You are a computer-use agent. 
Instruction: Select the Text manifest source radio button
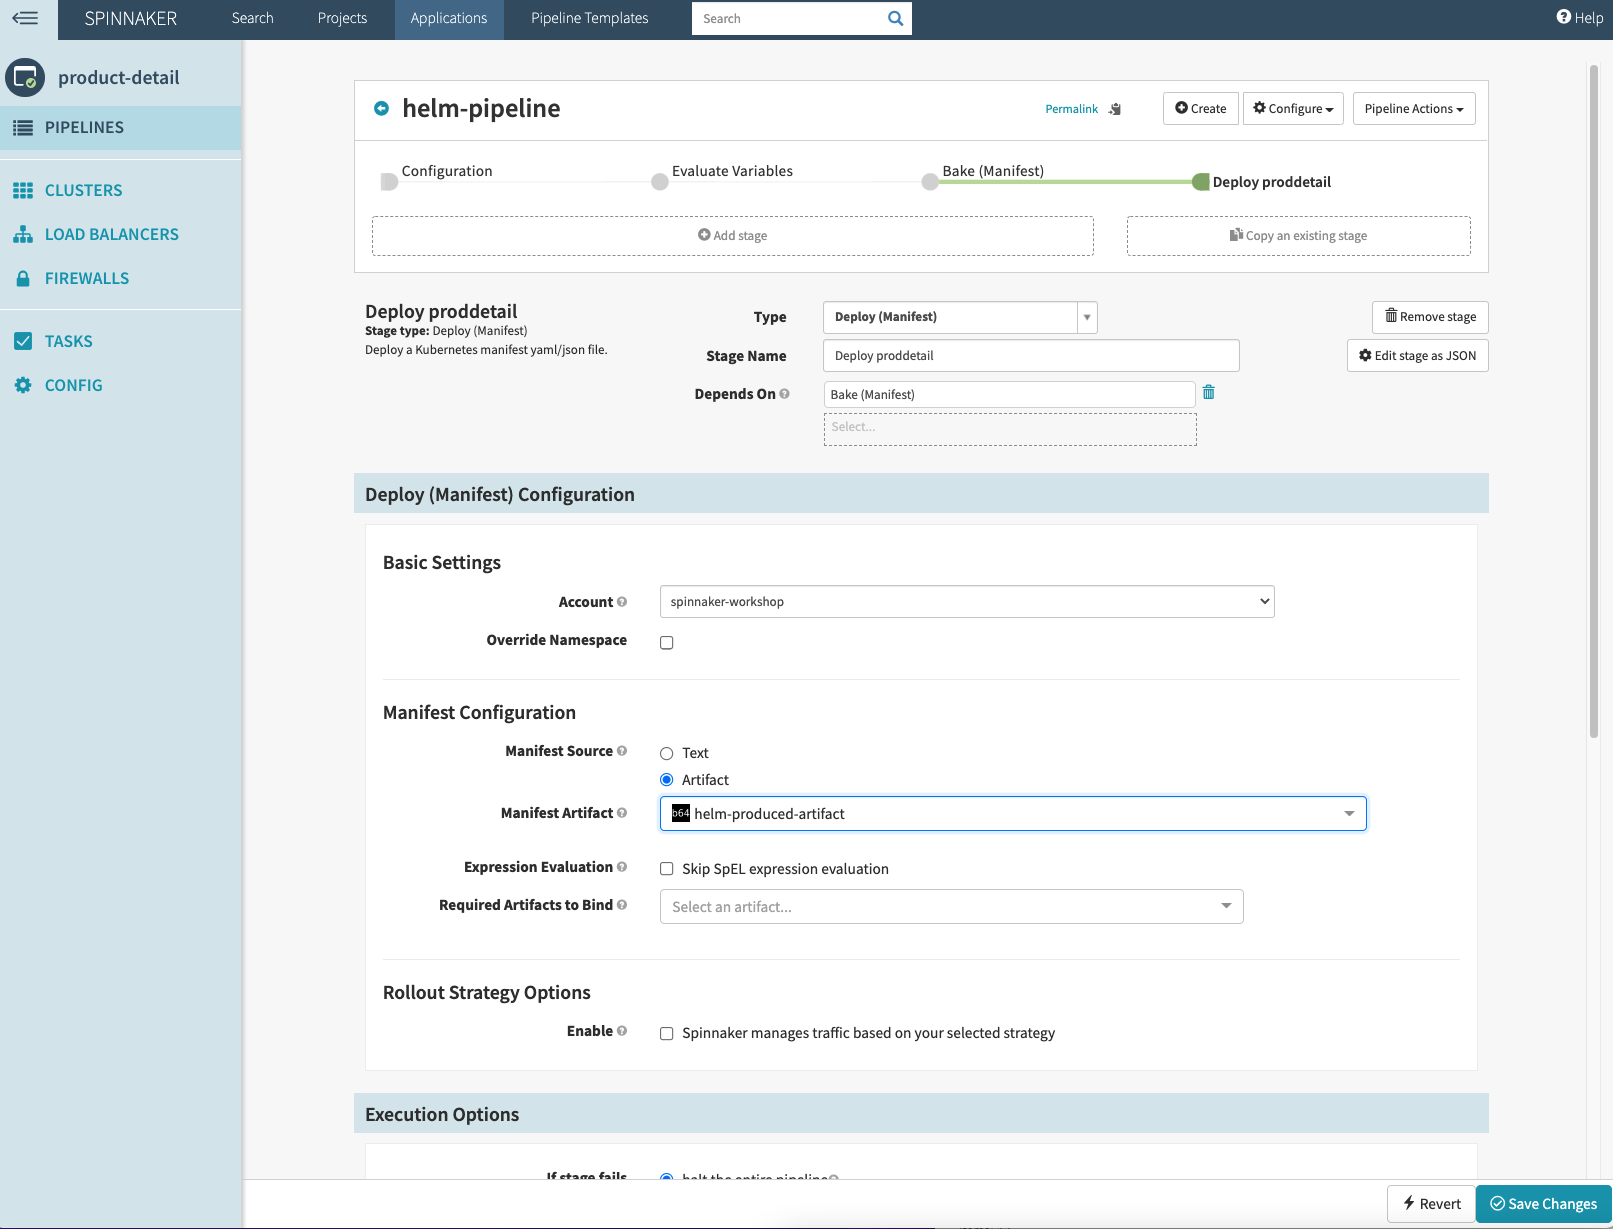click(x=666, y=752)
